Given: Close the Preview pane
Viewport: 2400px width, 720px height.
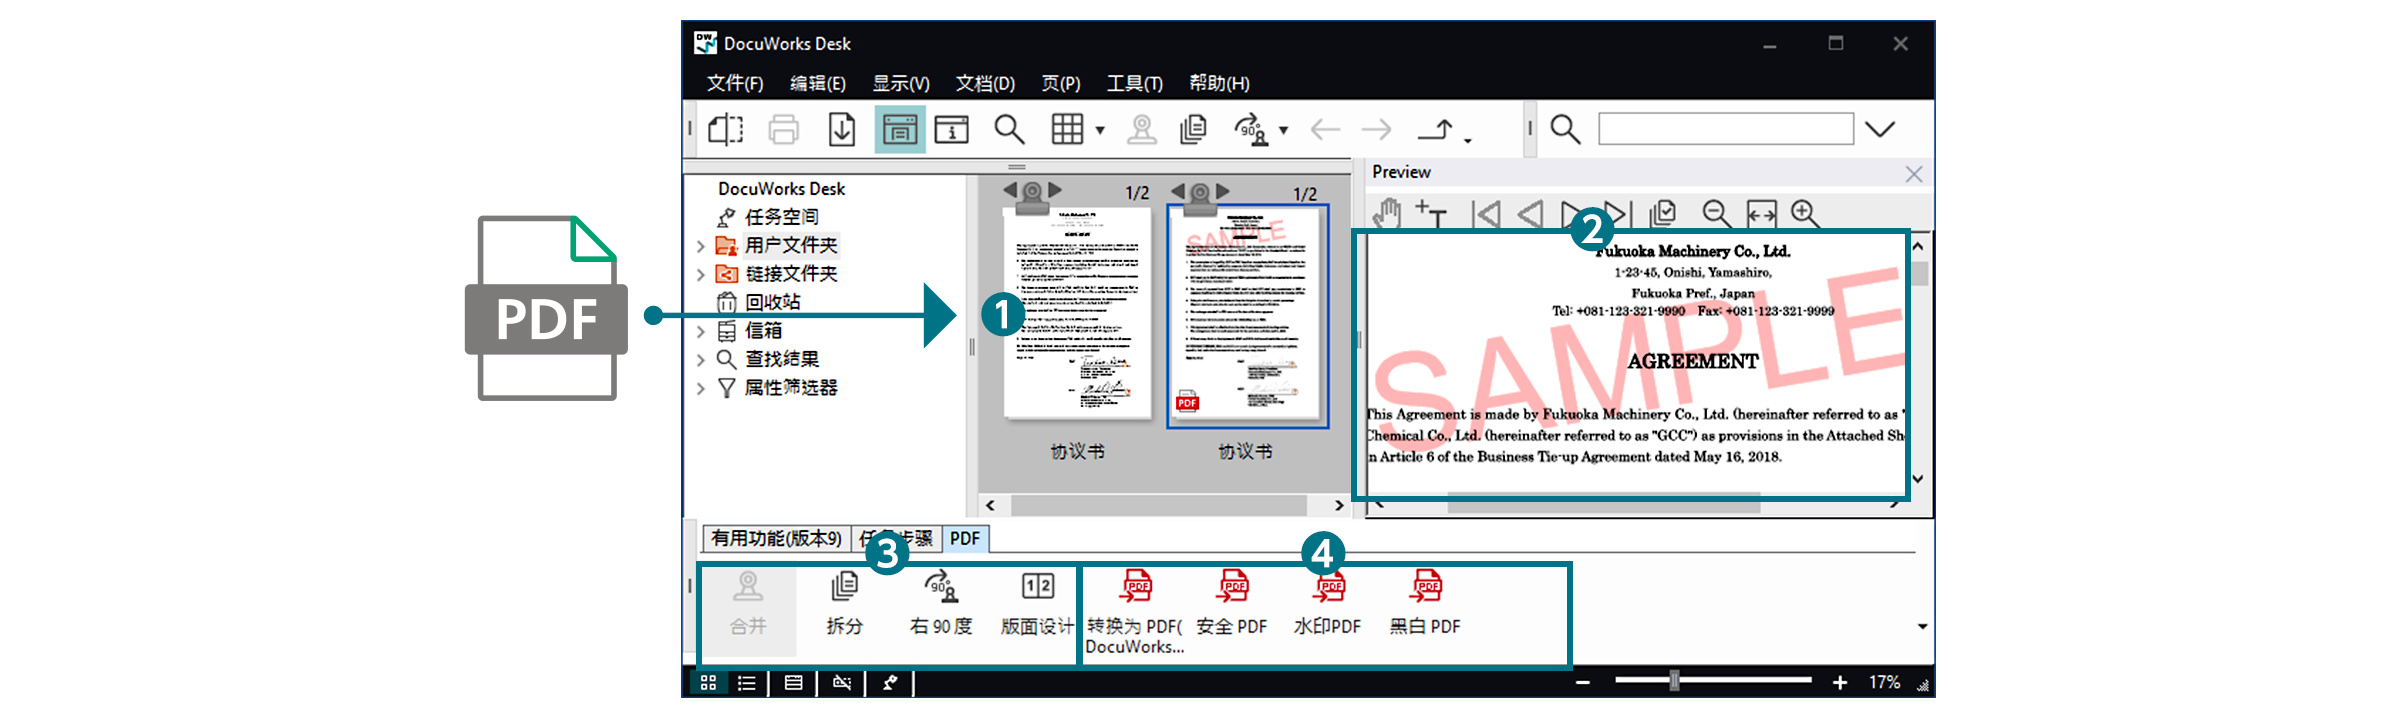Looking at the screenshot, I should click(x=1914, y=174).
